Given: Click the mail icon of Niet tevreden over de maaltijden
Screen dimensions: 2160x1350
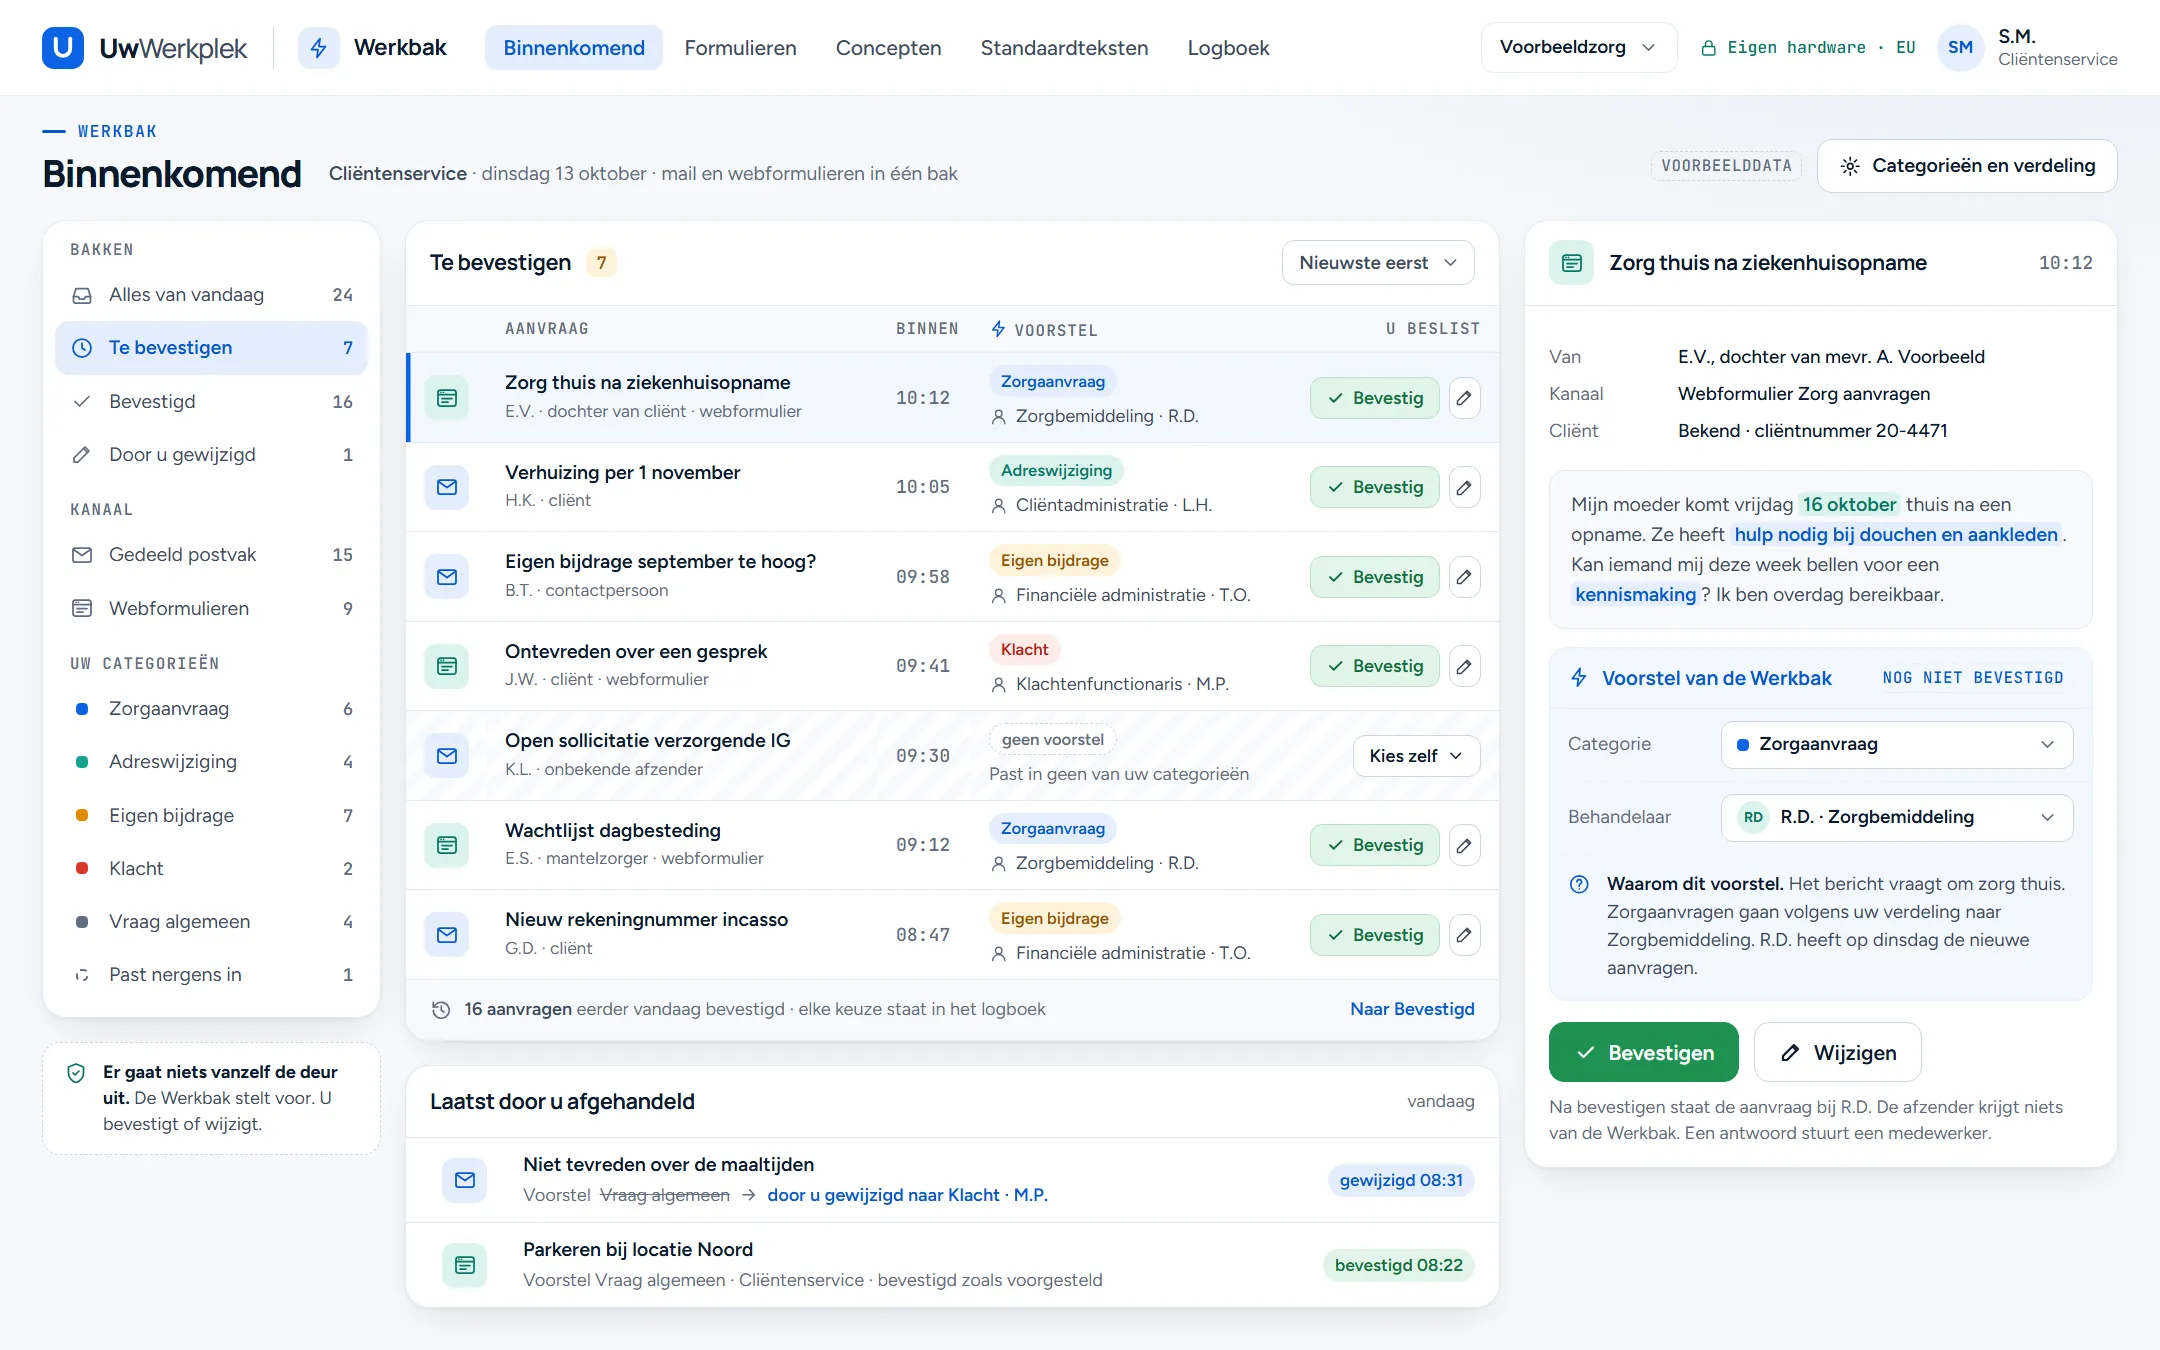Looking at the screenshot, I should tap(465, 1180).
